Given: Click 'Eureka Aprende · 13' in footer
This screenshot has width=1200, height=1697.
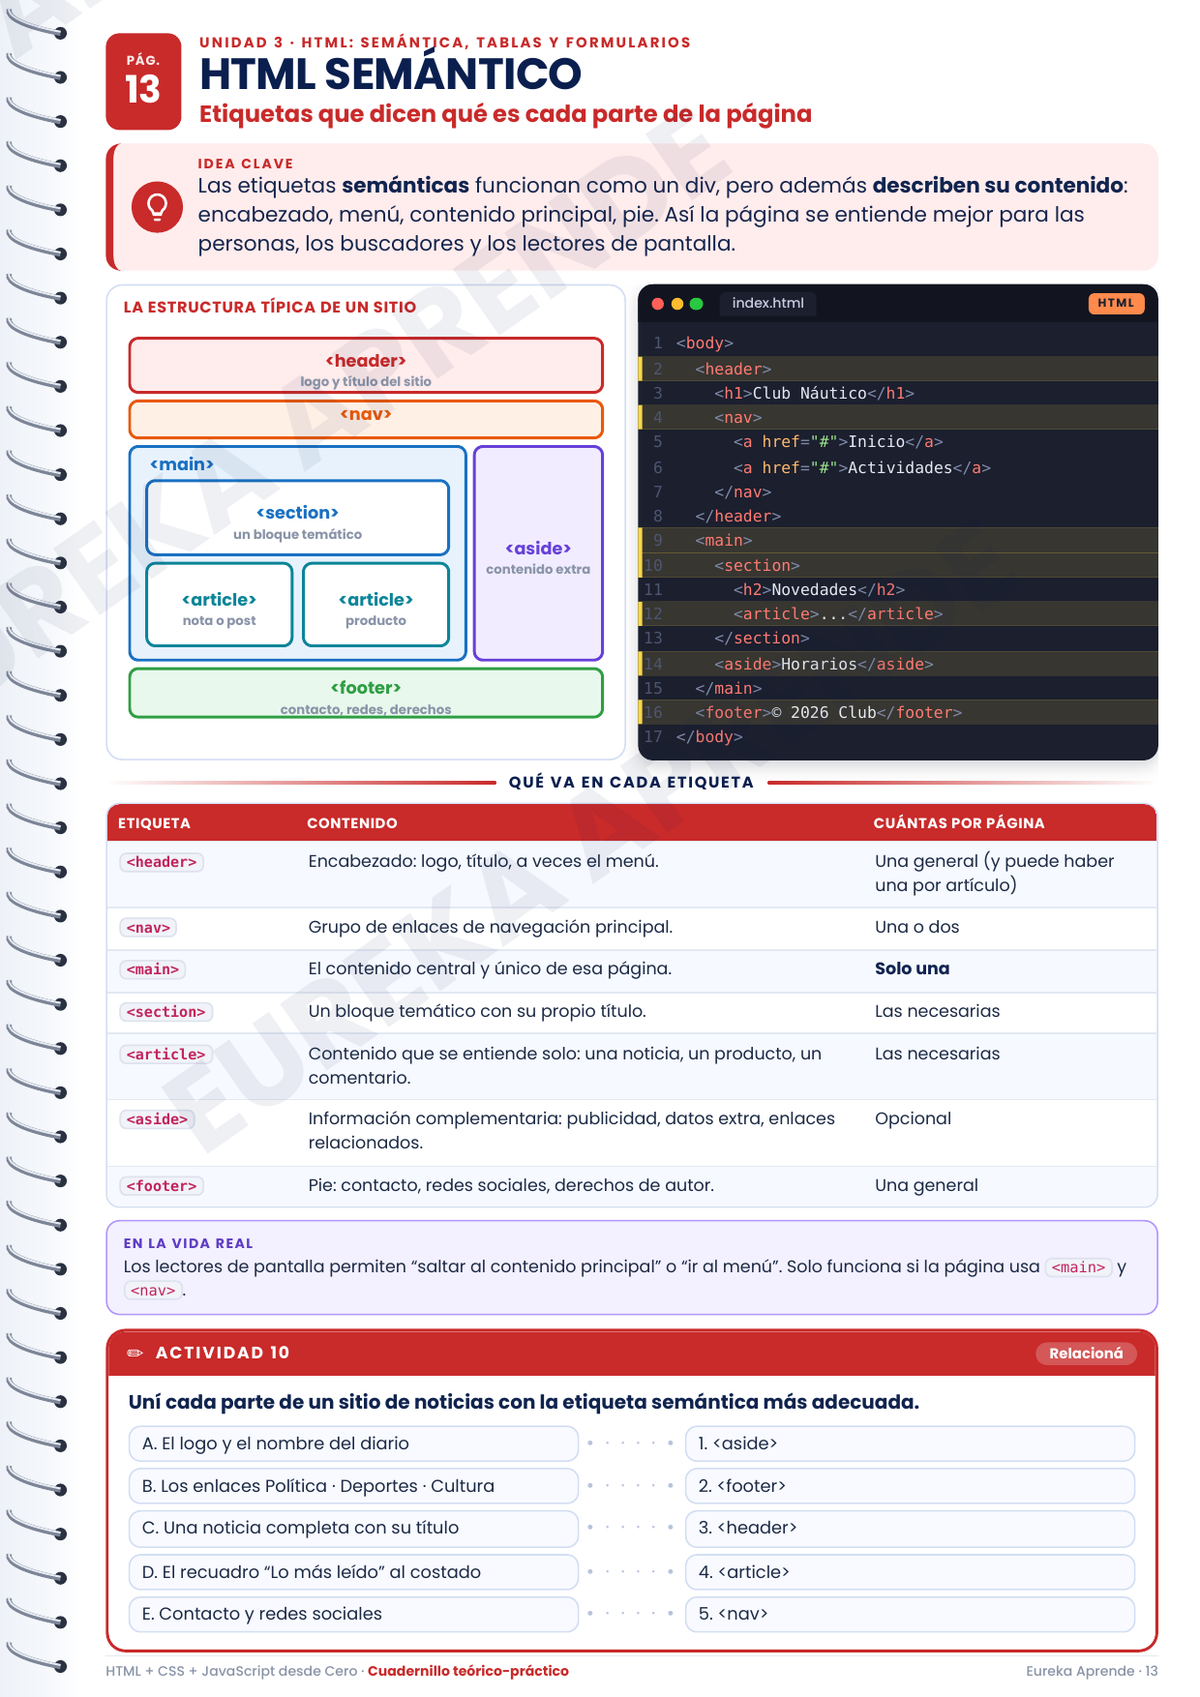Looking at the screenshot, I should click(x=1092, y=1671).
